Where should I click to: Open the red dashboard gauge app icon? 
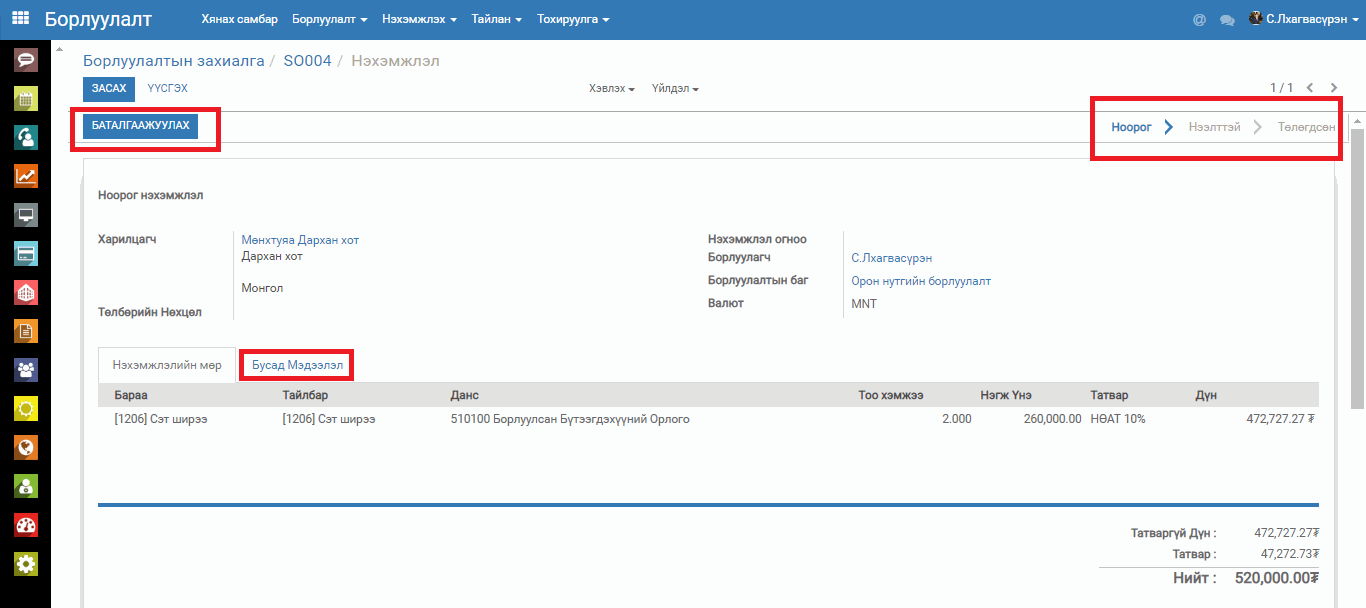coord(26,525)
